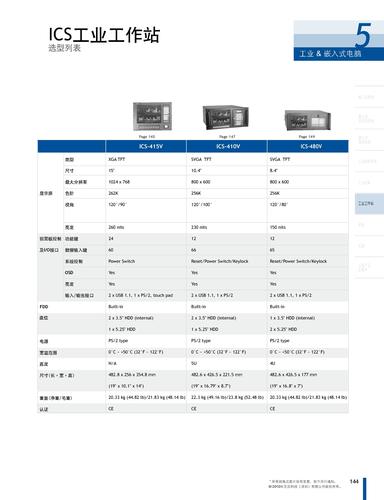Click the FDD row label
Image resolution: width=384 pixels, height=500 pixels.
tap(44, 307)
